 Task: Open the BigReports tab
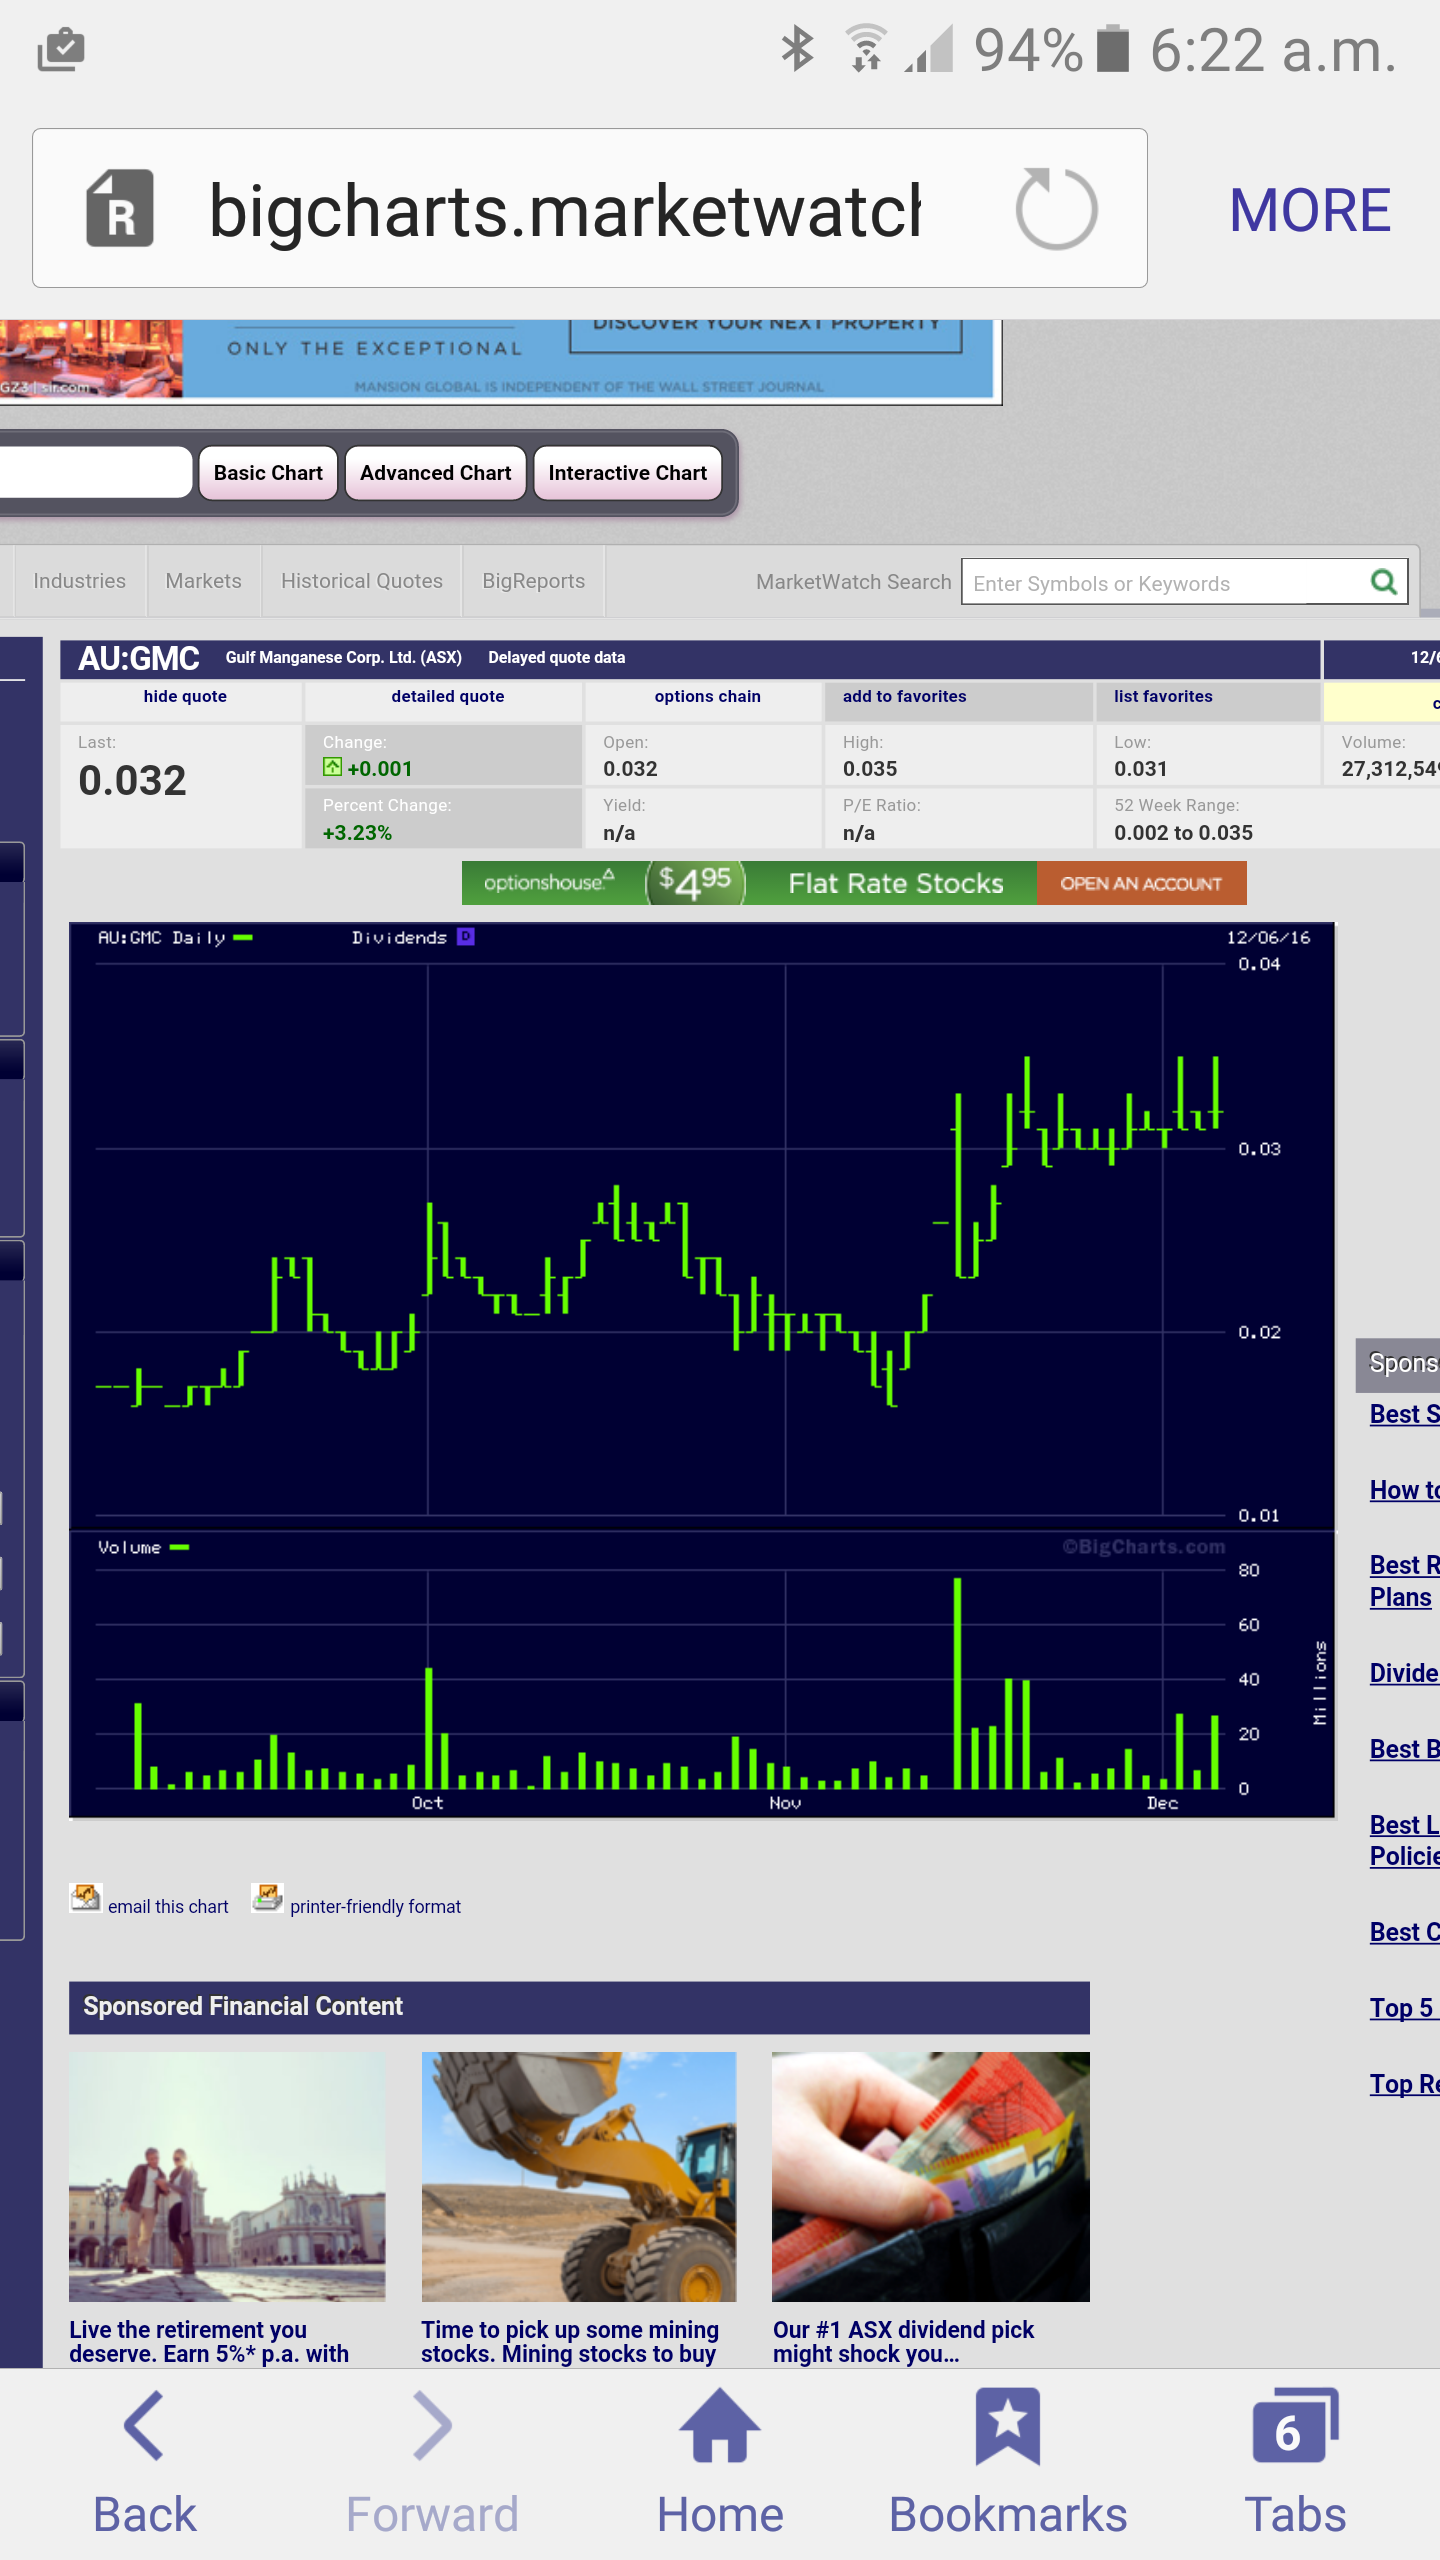pyautogui.click(x=533, y=581)
